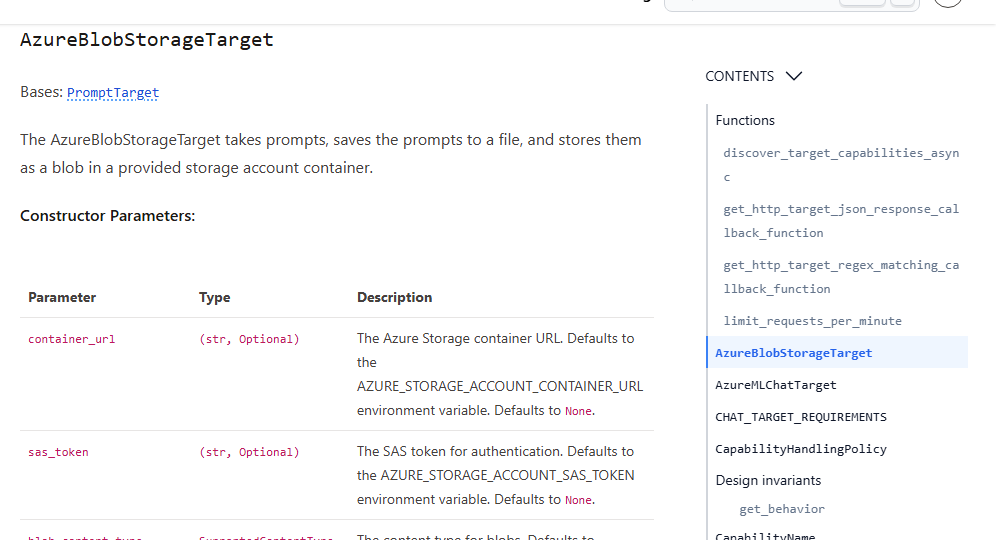Open the Design invariants contents section

768,480
